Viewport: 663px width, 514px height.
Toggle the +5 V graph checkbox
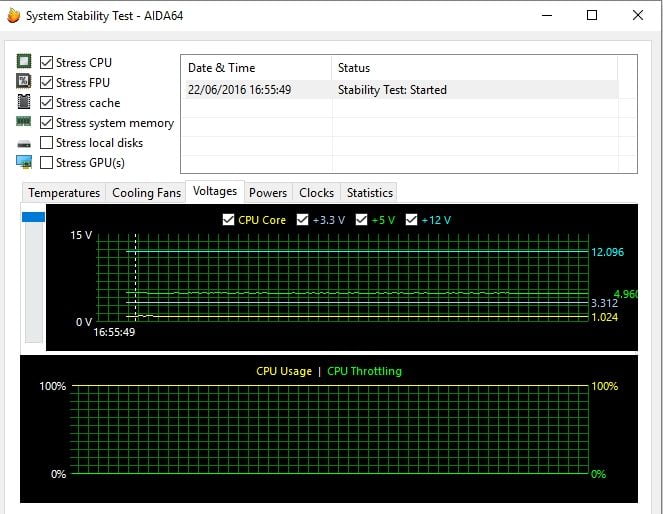coord(361,220)
